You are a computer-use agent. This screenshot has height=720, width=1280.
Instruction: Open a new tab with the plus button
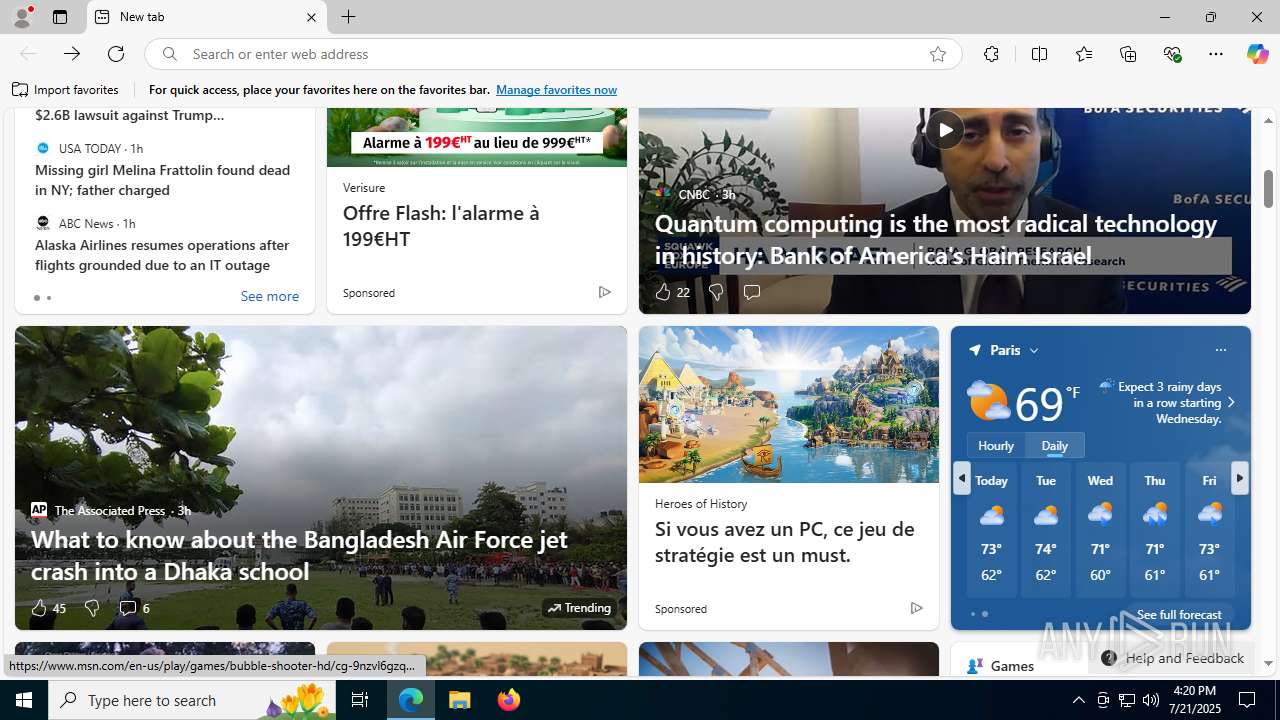tap(348, 17)
